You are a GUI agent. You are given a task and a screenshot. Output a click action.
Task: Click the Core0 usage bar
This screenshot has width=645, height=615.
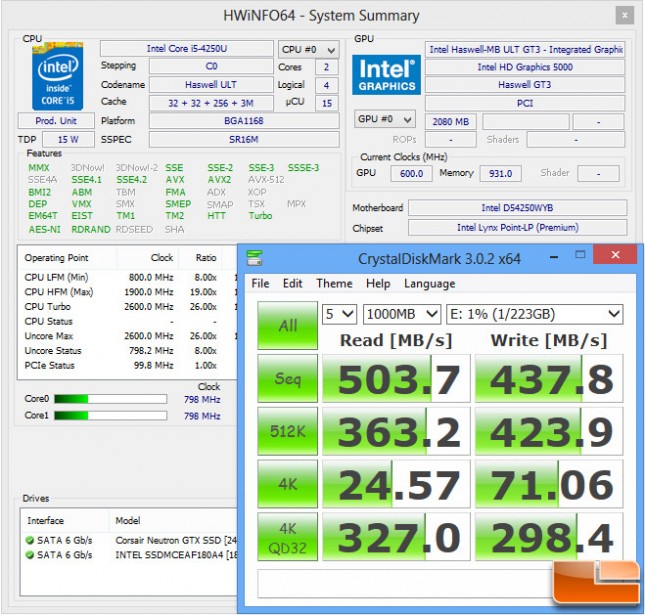111,399
